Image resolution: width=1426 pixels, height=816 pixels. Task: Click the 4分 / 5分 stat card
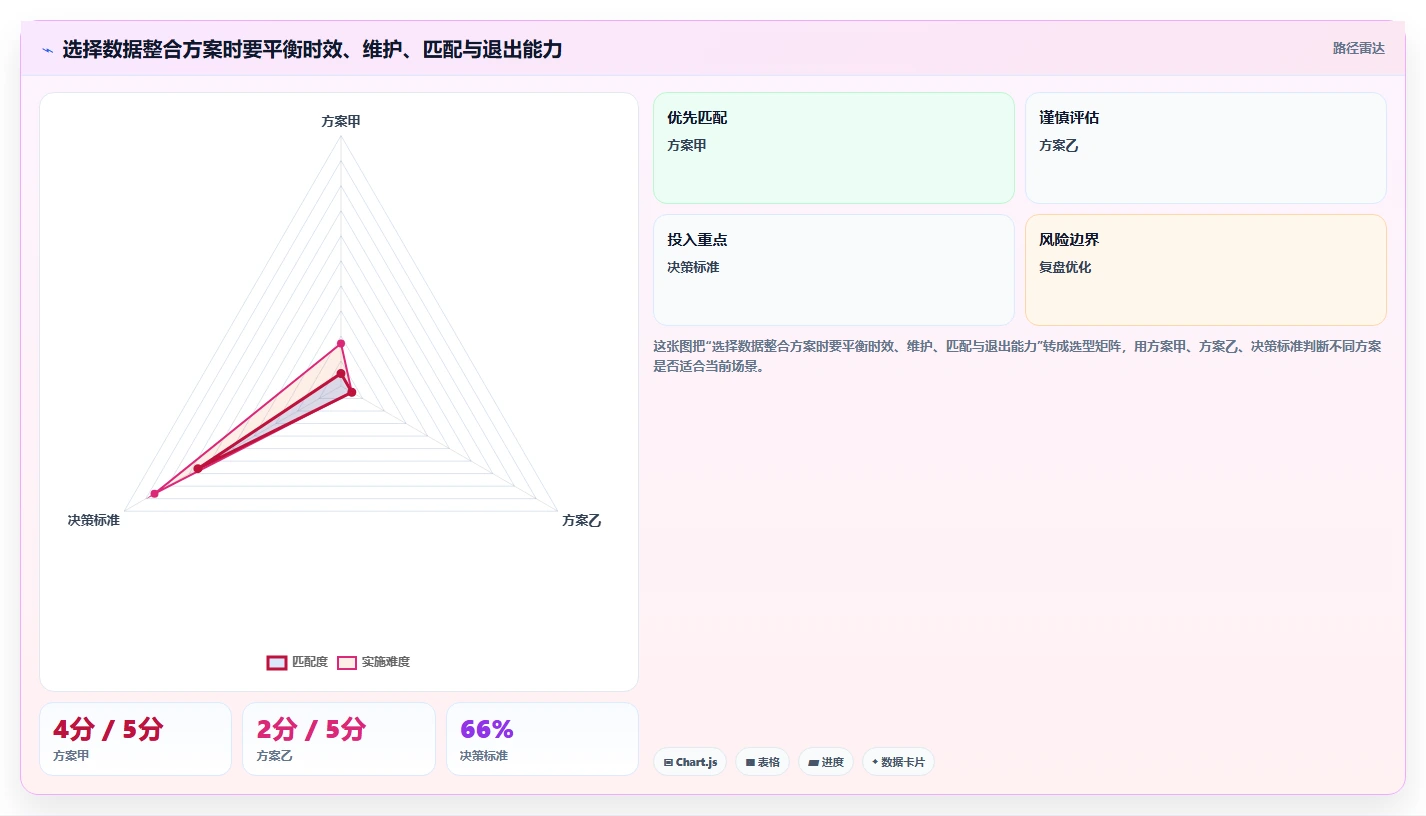point(135,739)
